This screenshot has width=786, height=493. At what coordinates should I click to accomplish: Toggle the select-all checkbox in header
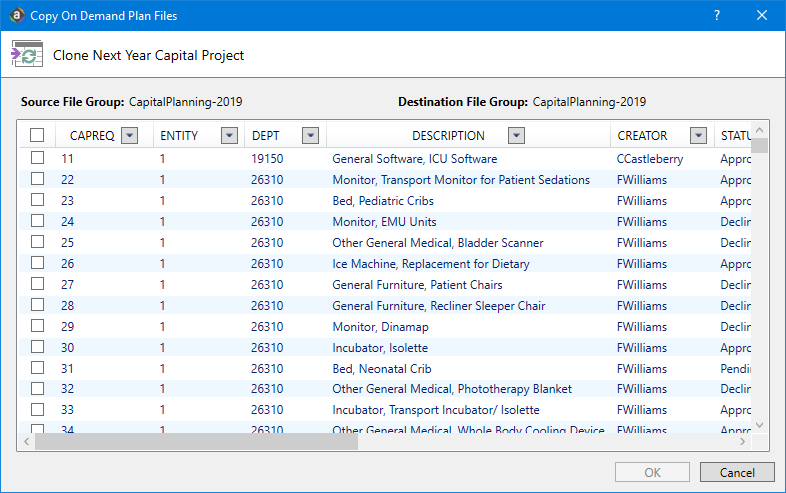pyautogui.click(x=37, y=135)
